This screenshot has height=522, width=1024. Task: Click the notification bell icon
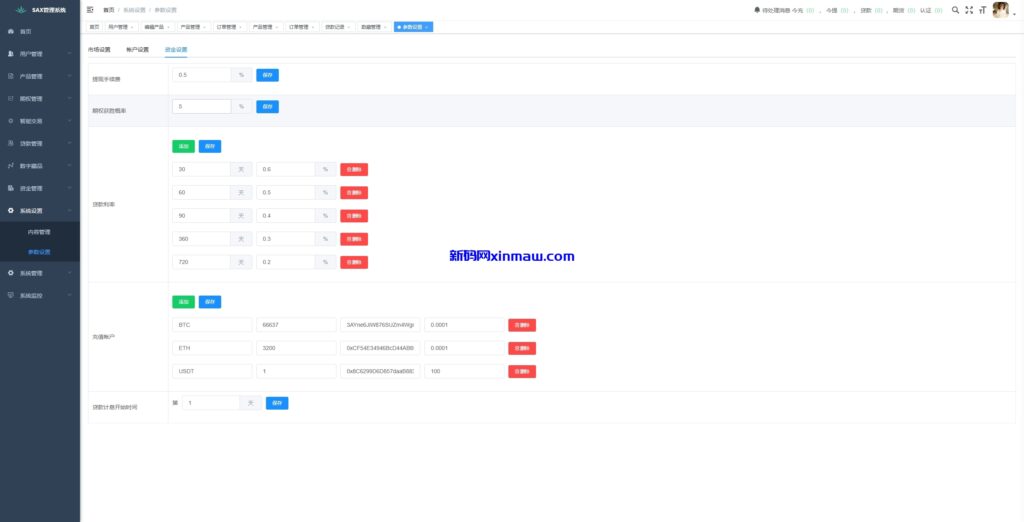click(x=757, y=10)
